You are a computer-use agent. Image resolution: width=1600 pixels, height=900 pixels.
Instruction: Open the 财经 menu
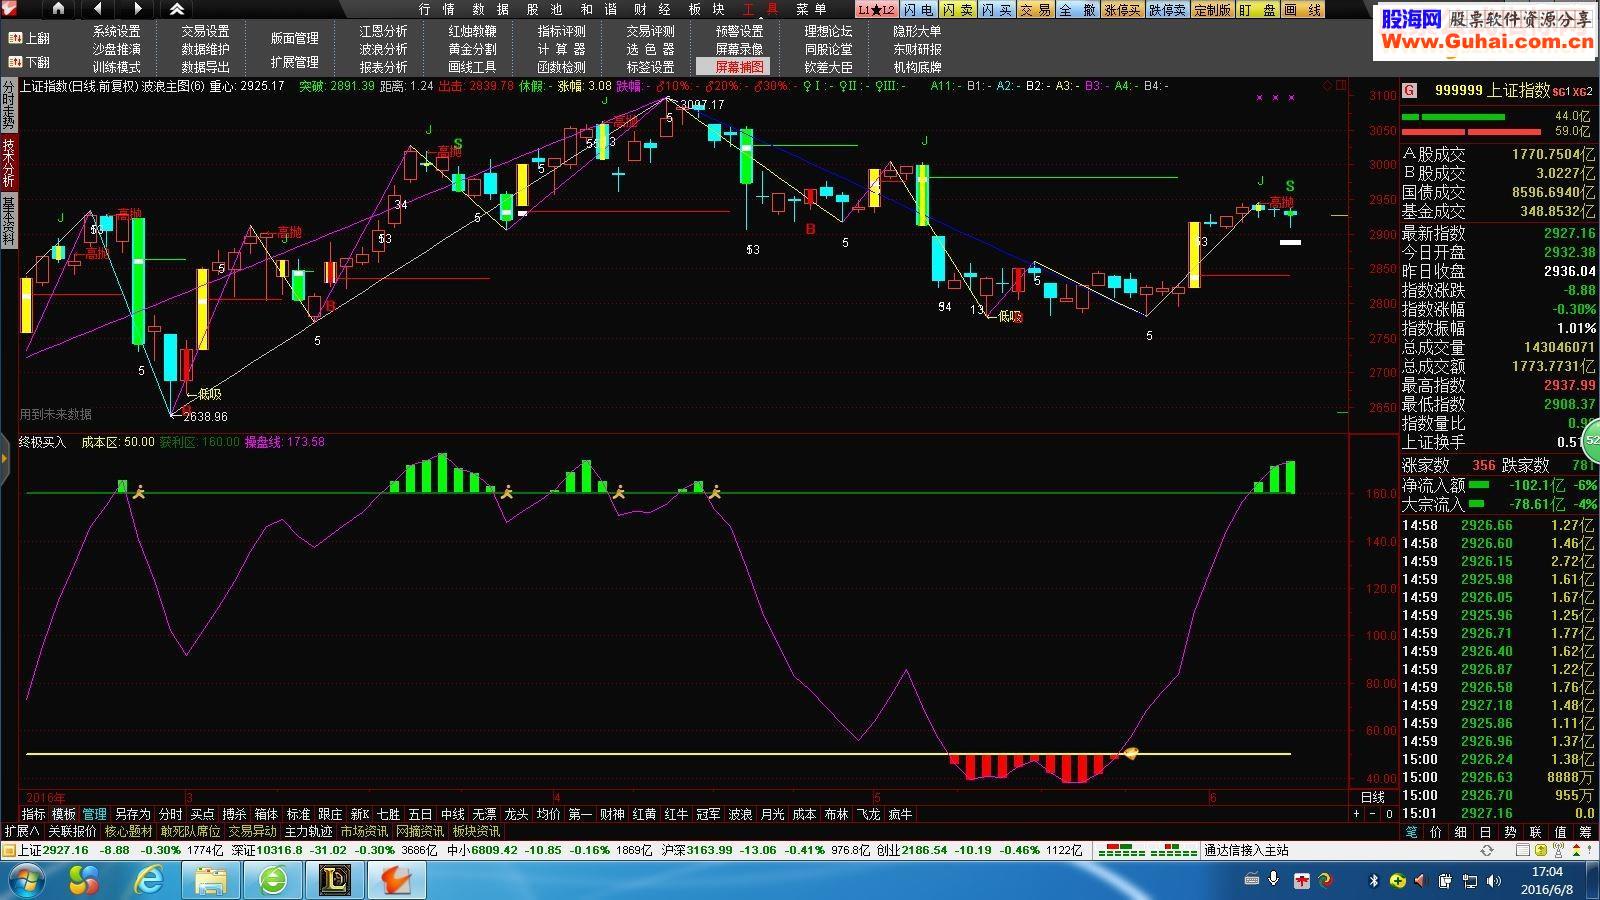tap(652, 9)
